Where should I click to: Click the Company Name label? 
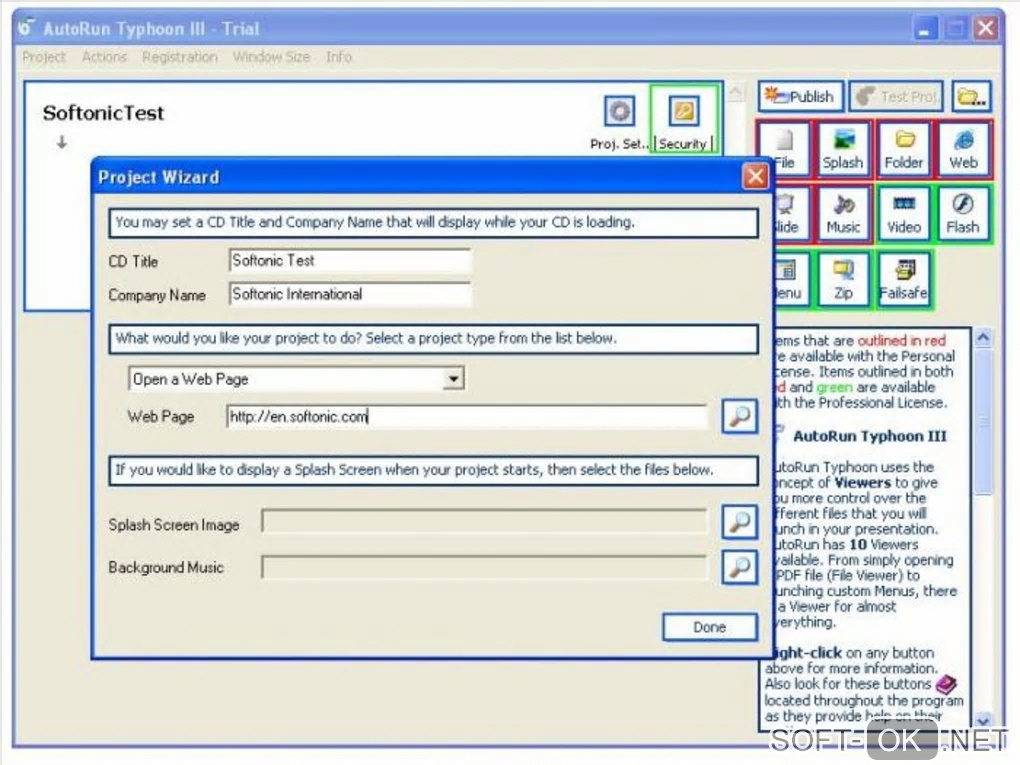click(x=157, y=295)
